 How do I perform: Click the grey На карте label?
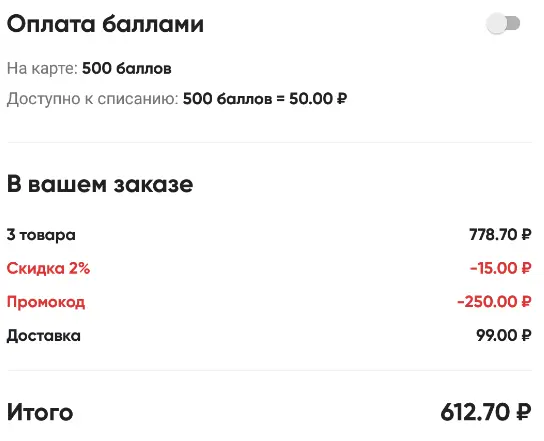(42, 68)
